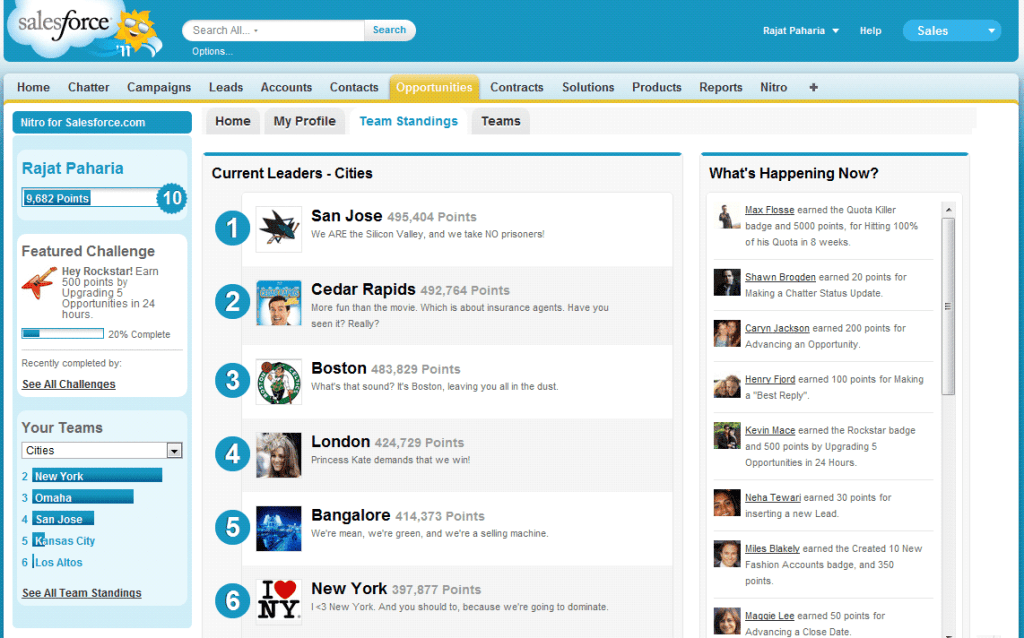The width and height of the screenshot is (1024, 638).
Task: Open the Chatter tab
Action: tap(89, 88)
